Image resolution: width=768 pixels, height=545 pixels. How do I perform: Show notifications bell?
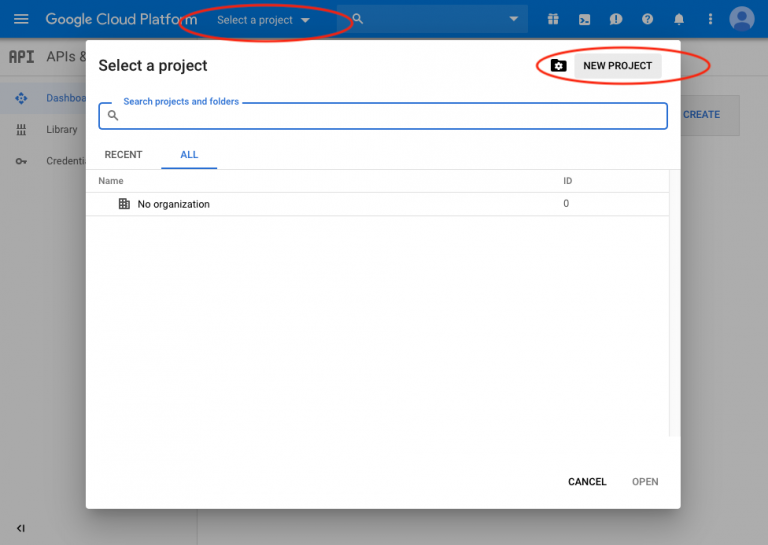coord(679,20)
